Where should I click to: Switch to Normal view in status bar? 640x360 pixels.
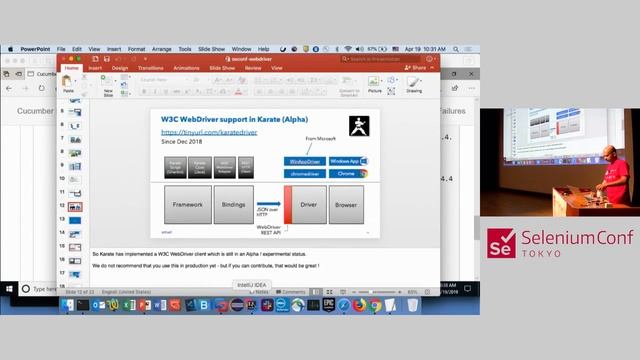(316, 292)
